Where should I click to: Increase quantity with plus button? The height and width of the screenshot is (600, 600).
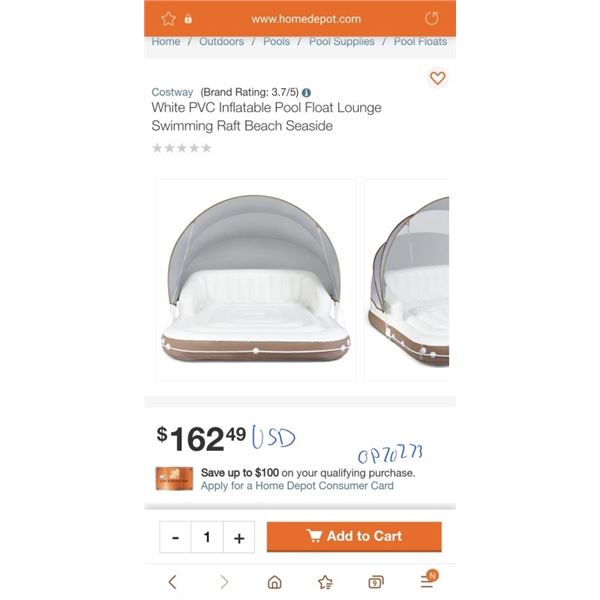(x=239, y=537)
